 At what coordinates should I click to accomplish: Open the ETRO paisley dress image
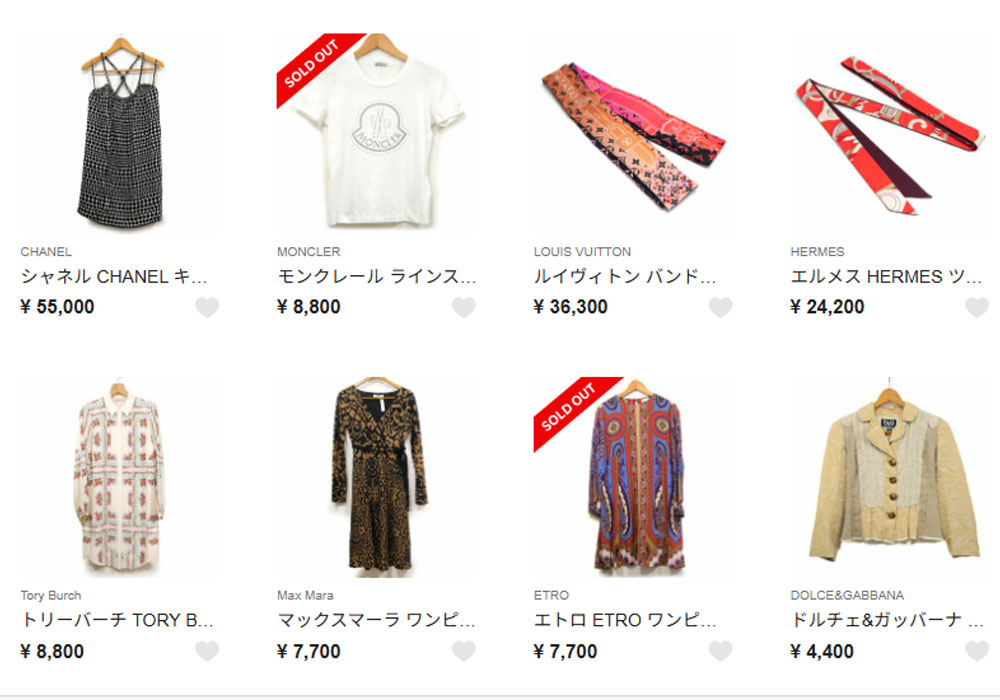click(x=633, y=477)
